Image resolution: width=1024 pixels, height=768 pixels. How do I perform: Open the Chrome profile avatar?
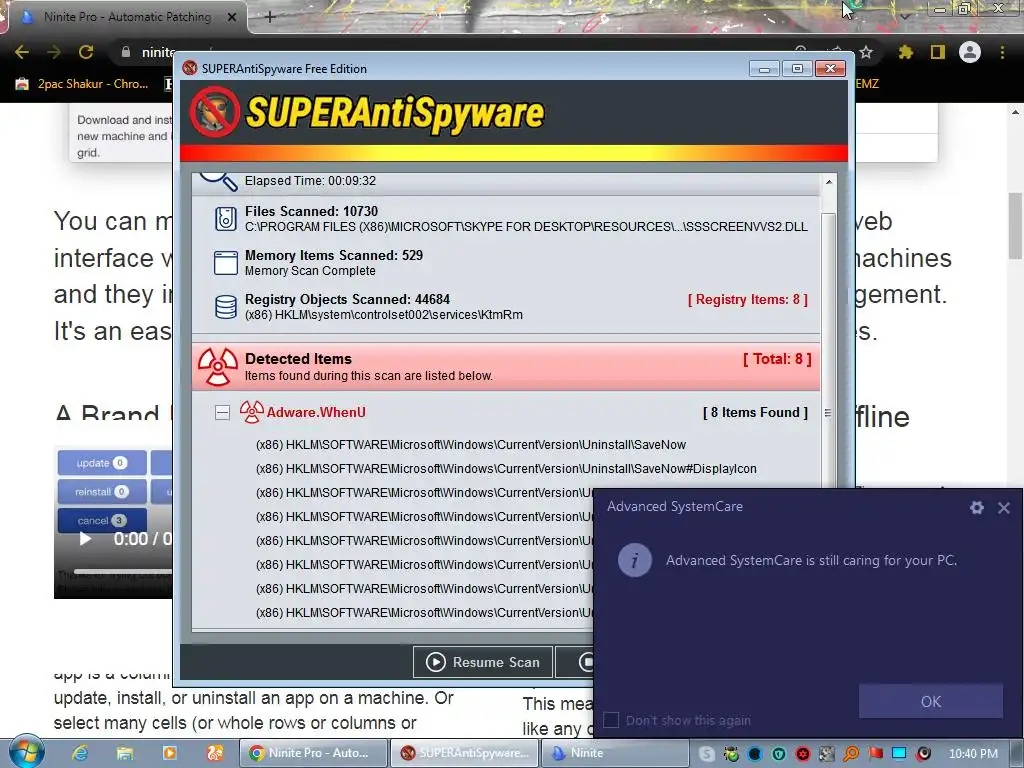(970, 52)
